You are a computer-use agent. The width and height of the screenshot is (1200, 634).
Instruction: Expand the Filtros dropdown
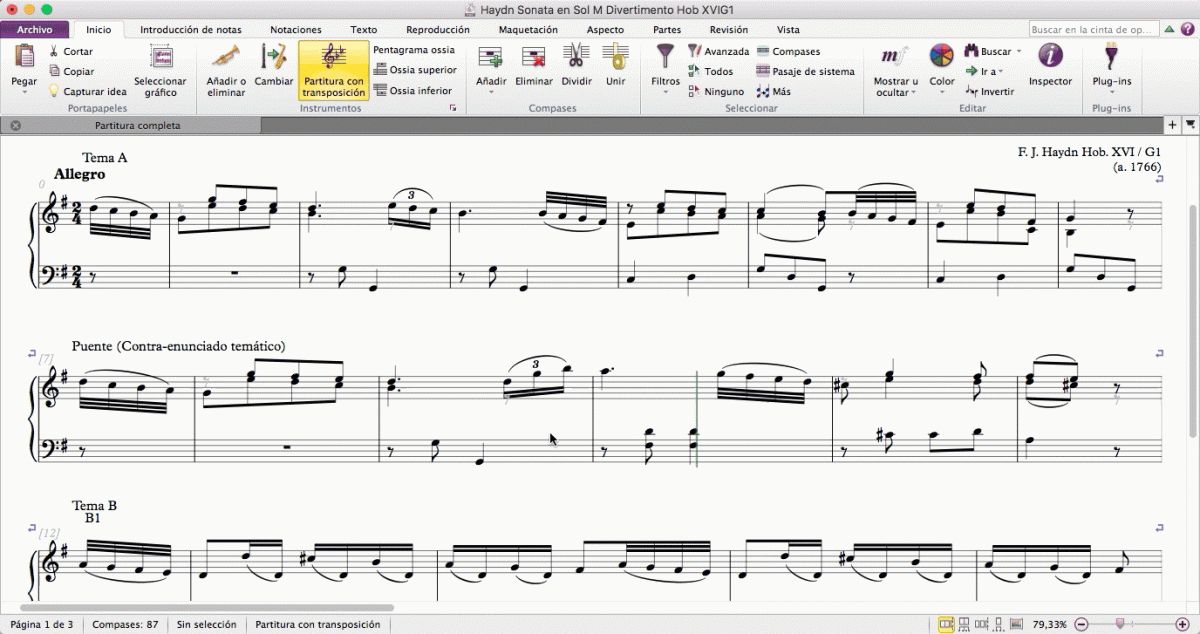665,92
